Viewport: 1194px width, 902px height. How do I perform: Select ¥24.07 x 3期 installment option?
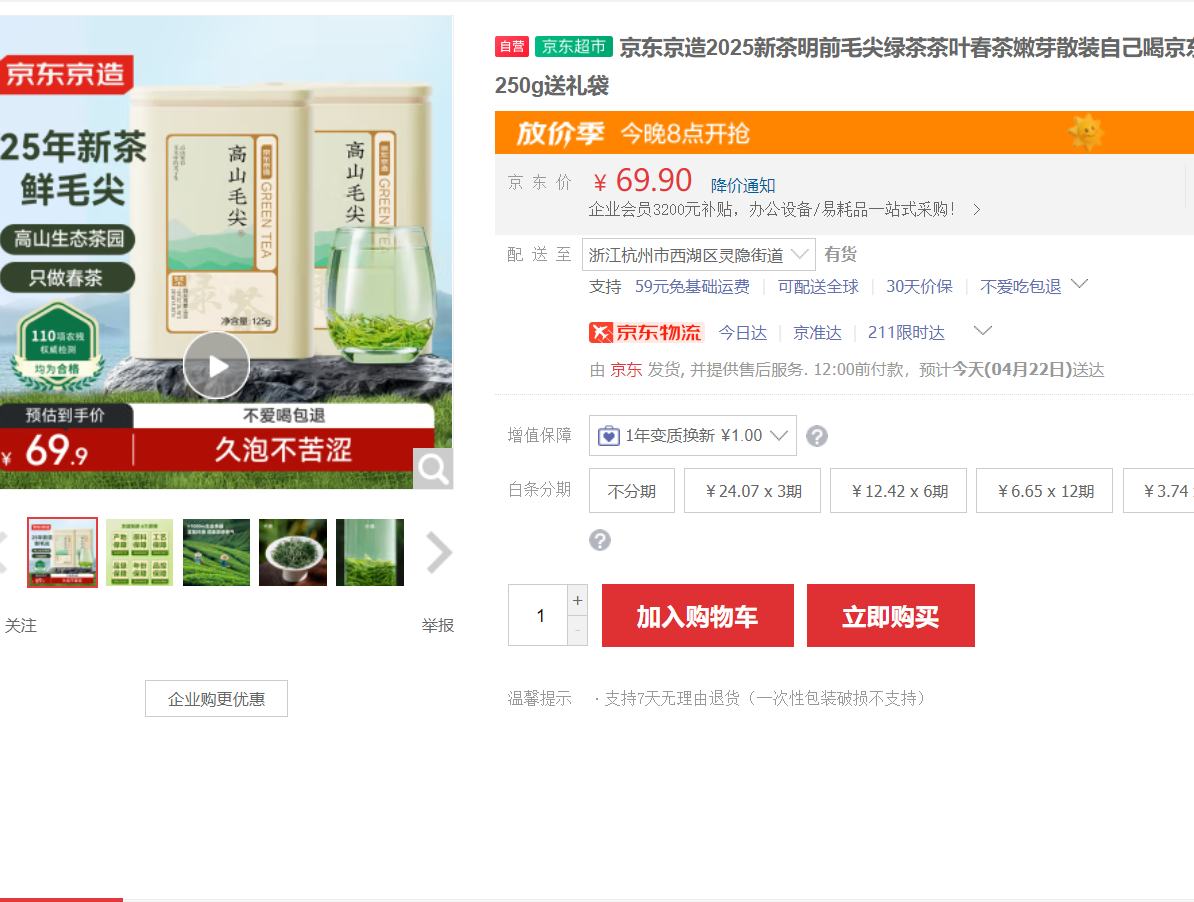point(753,491)
